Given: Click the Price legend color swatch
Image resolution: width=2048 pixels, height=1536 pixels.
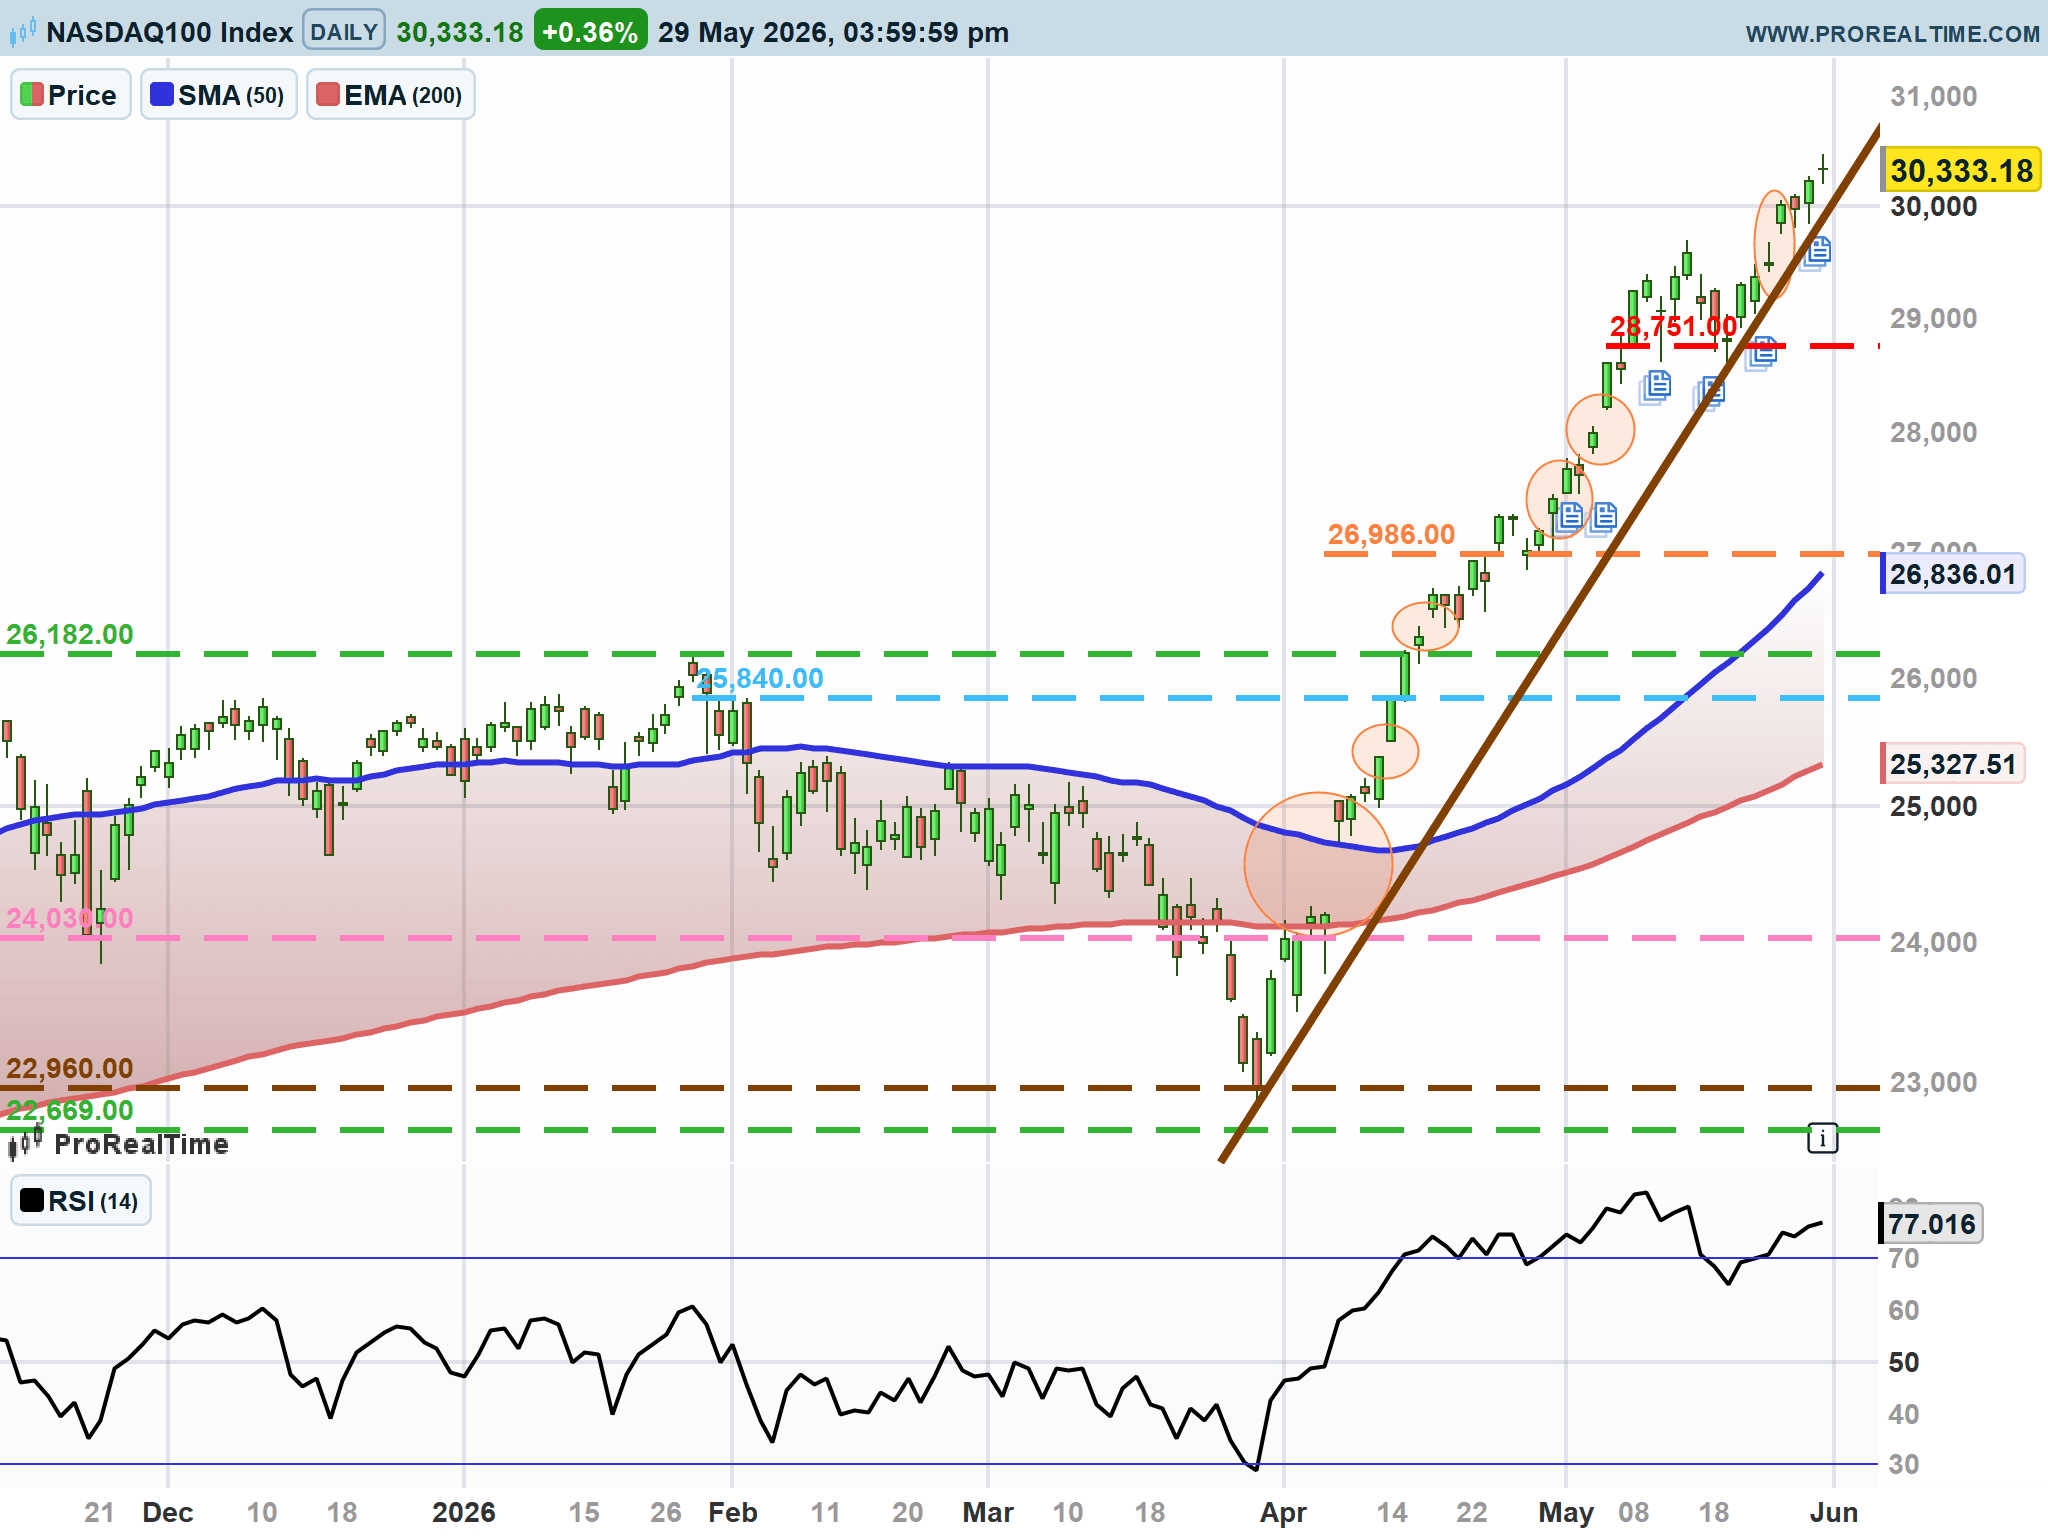Looking at the screenshot, I should pos(32,95).
